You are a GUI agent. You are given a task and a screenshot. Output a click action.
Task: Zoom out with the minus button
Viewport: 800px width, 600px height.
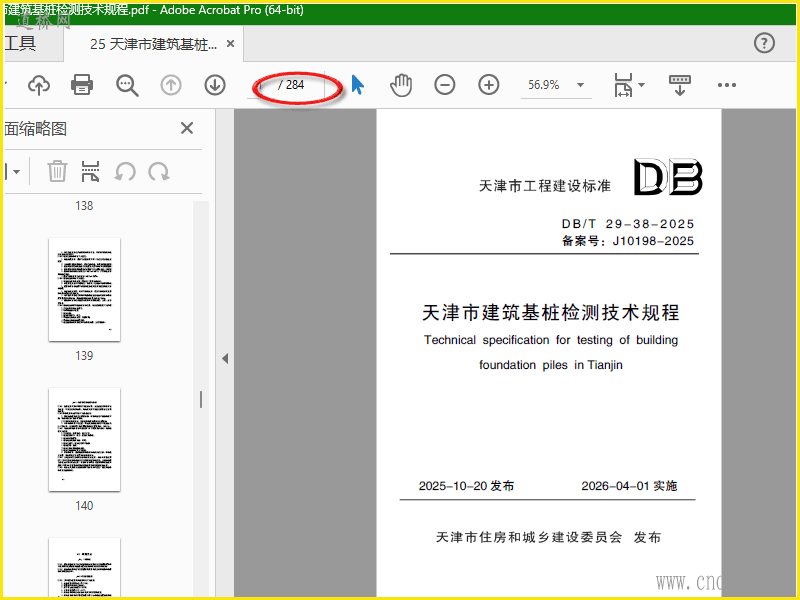coord(444,85)
